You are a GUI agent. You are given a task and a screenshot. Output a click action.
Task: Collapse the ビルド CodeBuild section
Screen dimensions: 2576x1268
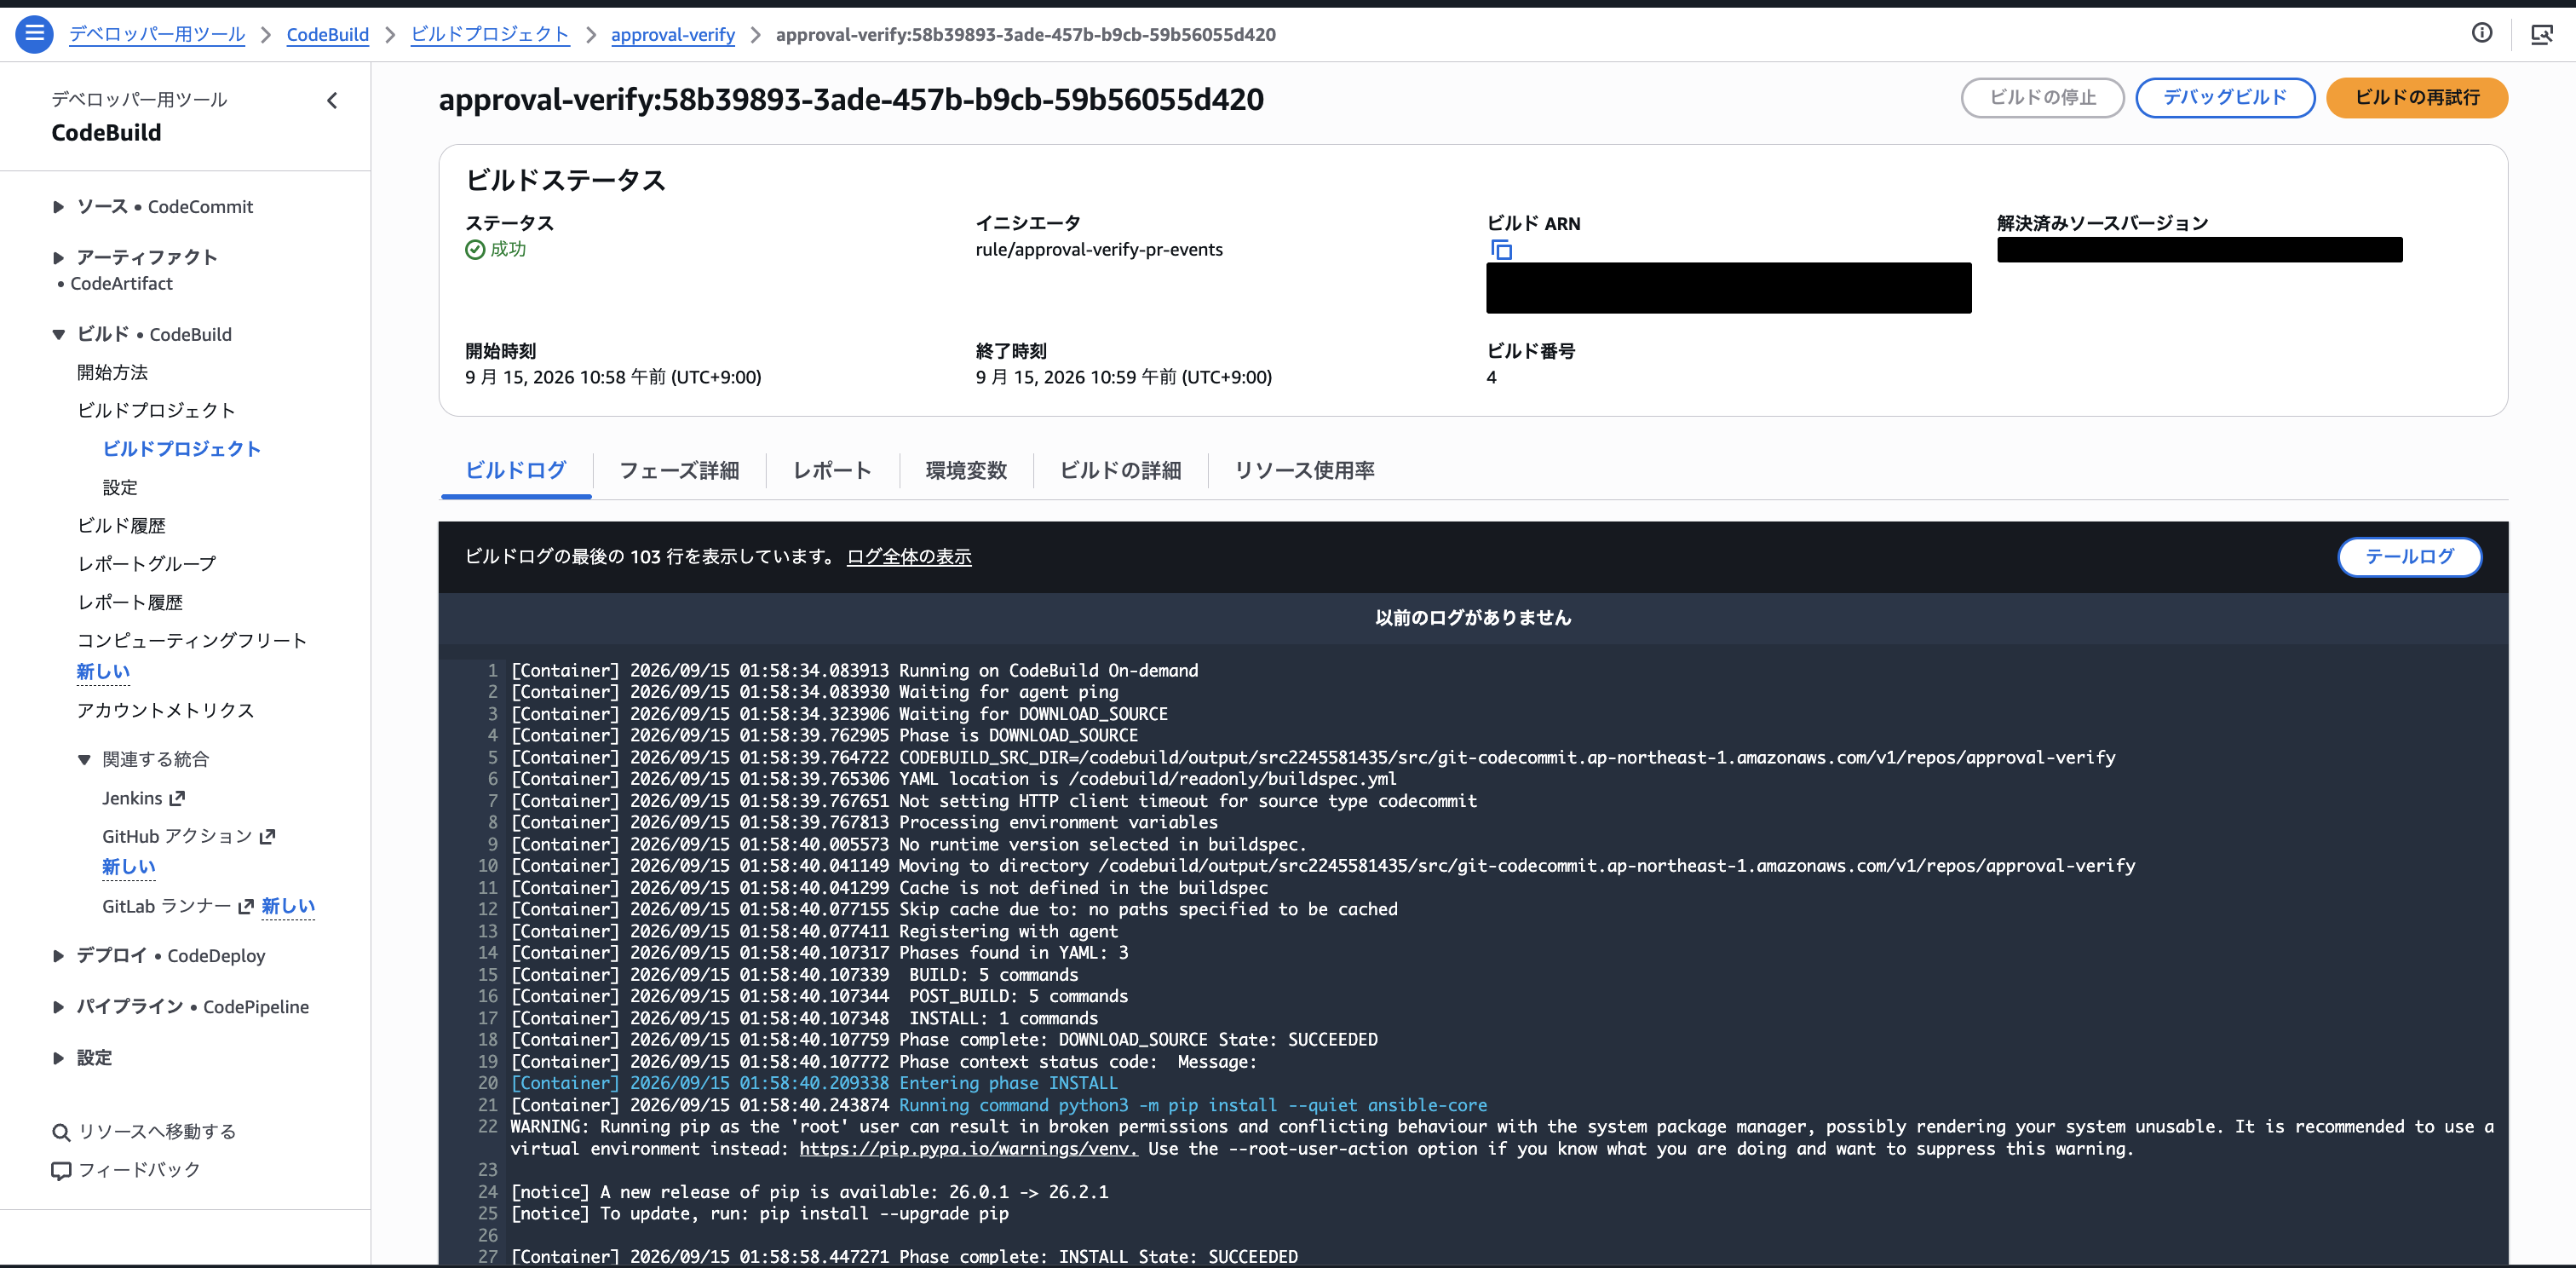click(x=58, y=334)
